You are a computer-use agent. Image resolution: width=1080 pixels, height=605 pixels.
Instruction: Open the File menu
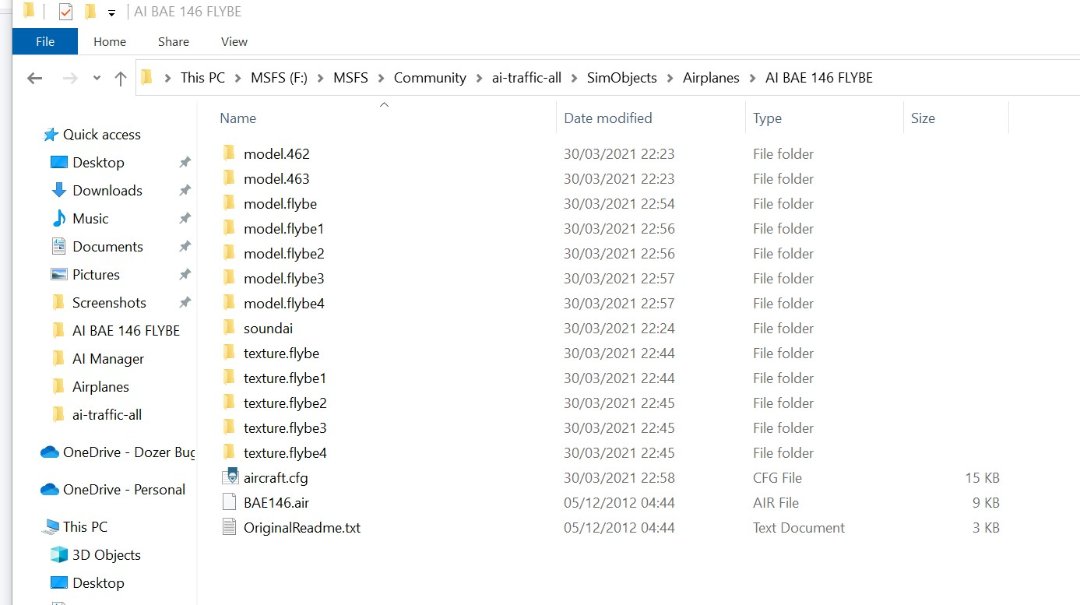pos(45,41)
